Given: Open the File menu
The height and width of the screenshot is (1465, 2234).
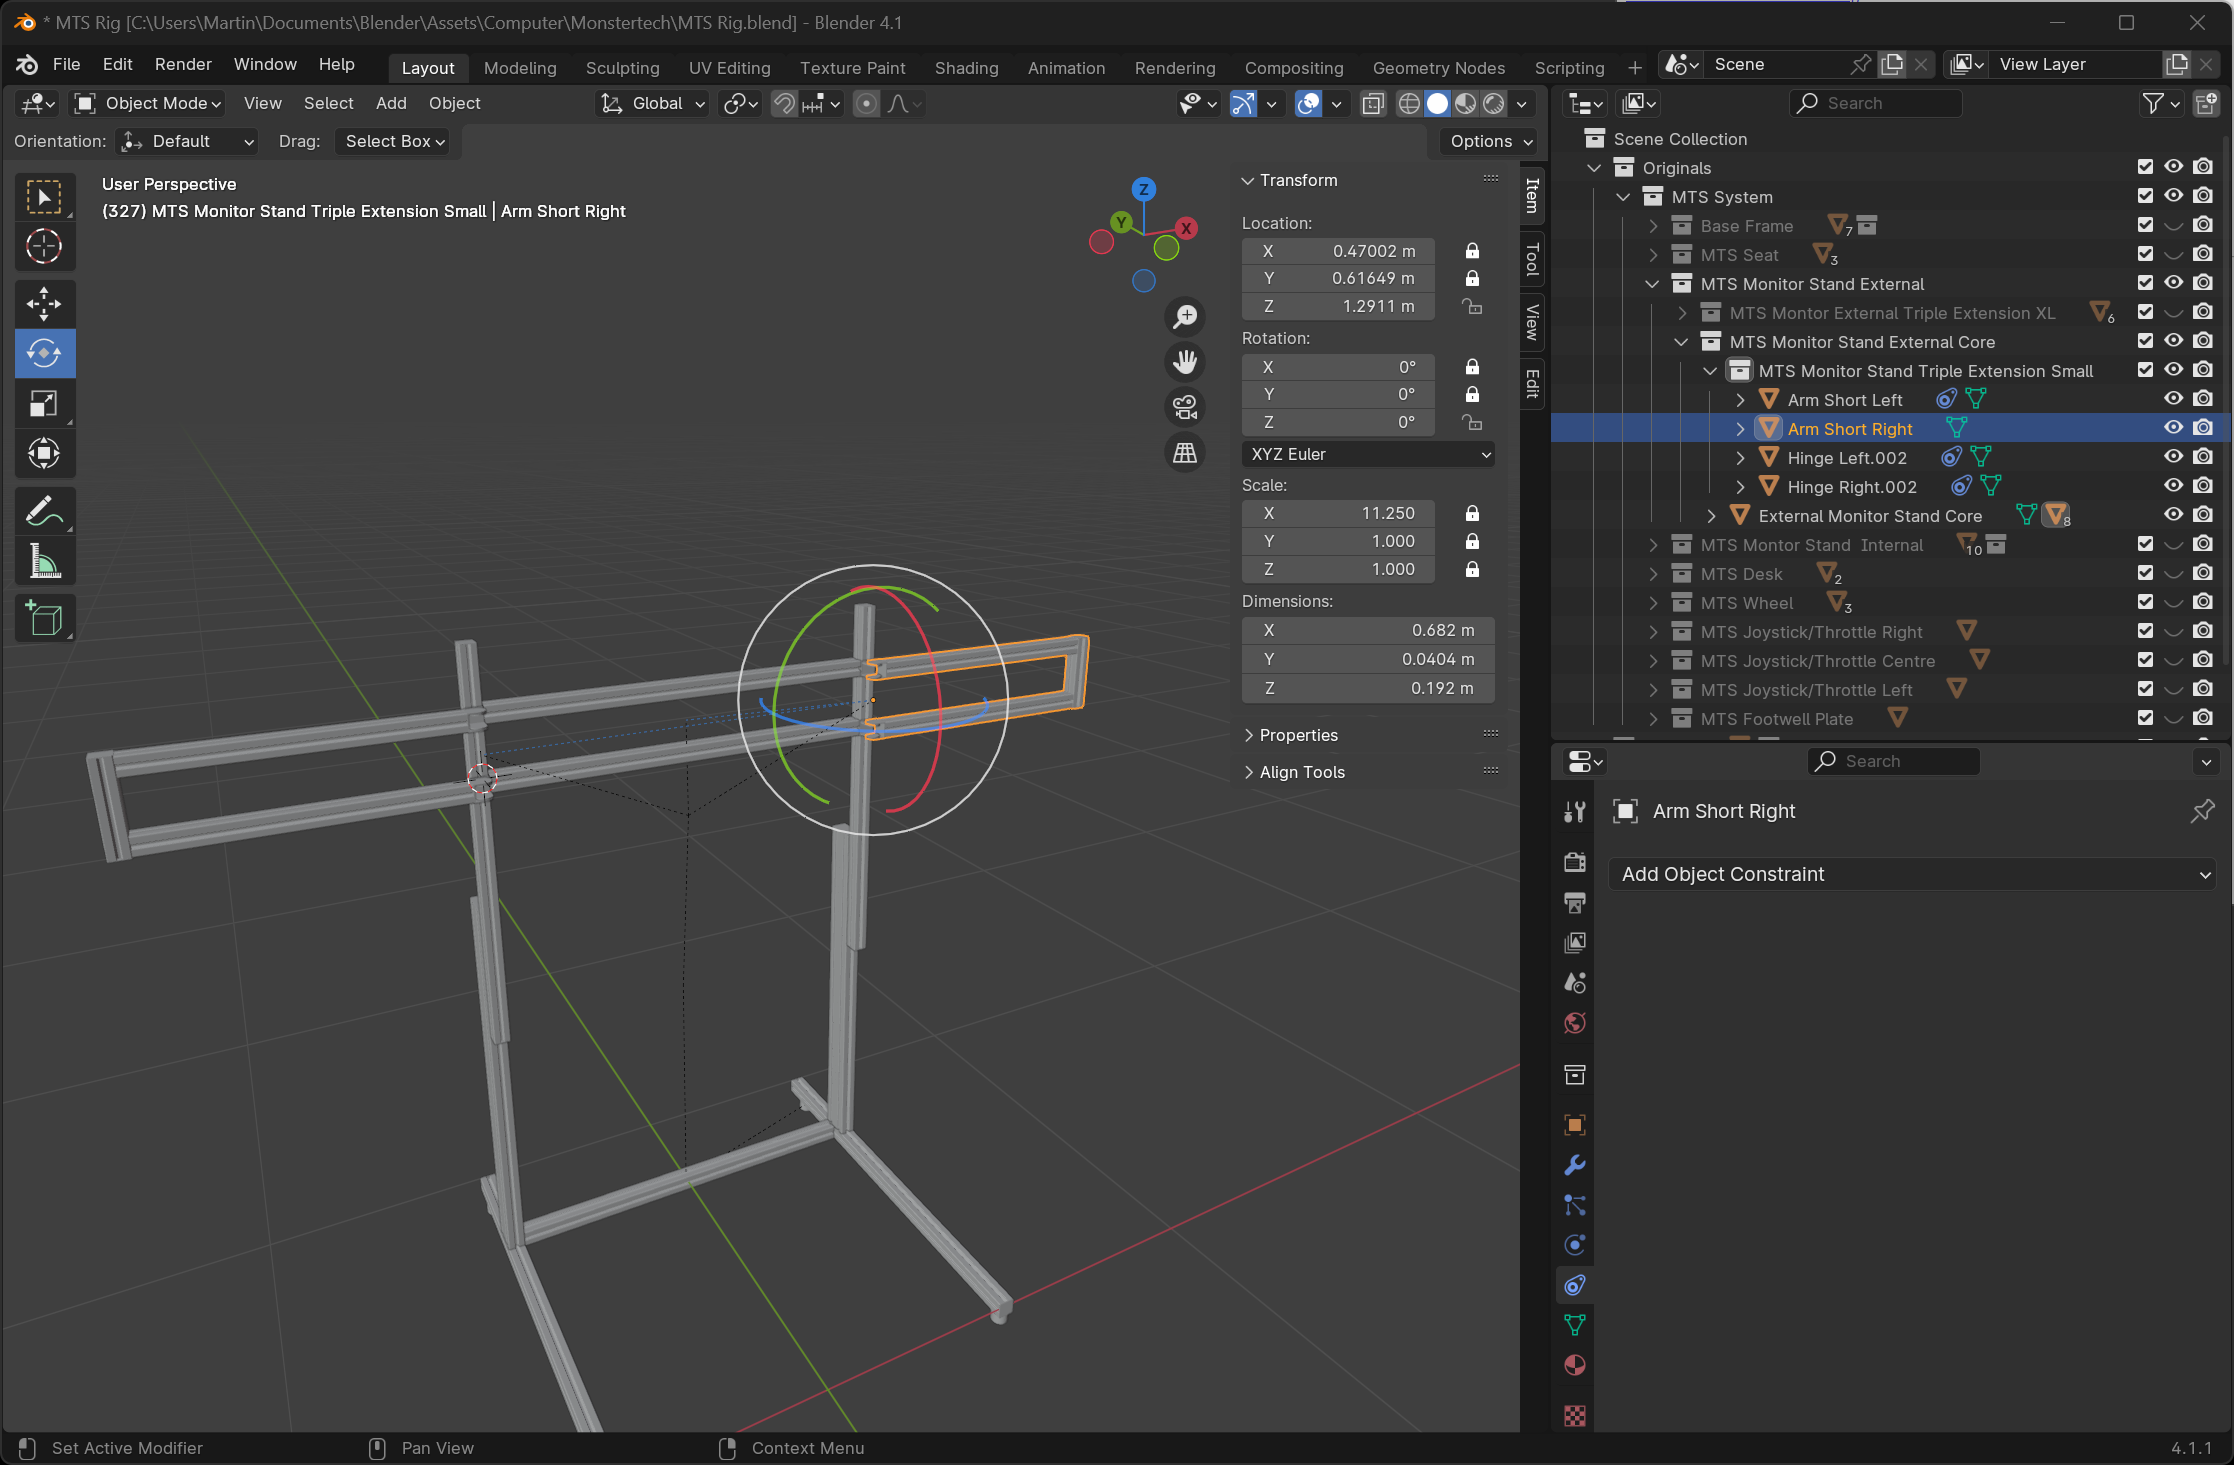Looking at the screenshot, I should [x=66, y=64].
